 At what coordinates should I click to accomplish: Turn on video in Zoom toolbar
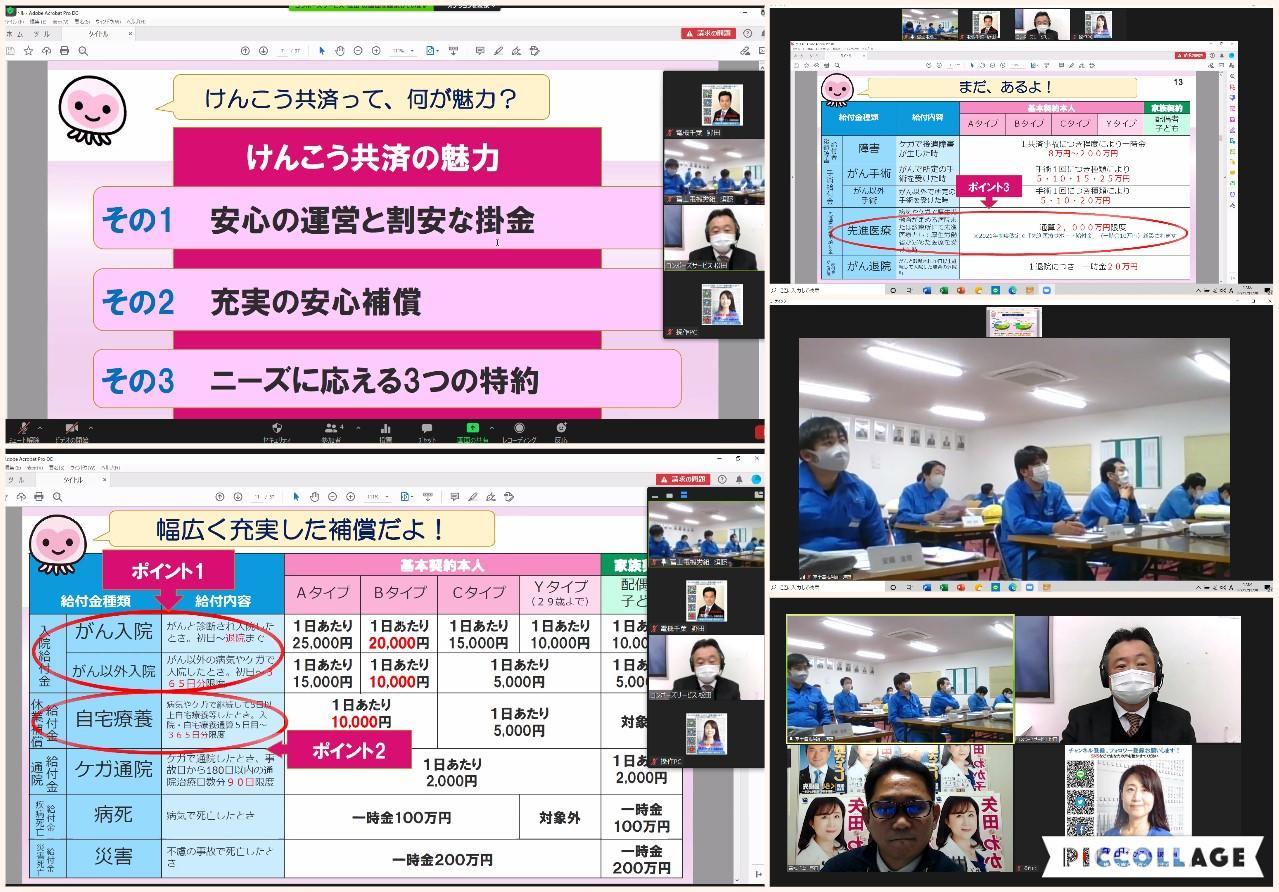pyautogui.click(x=72, y=428)
